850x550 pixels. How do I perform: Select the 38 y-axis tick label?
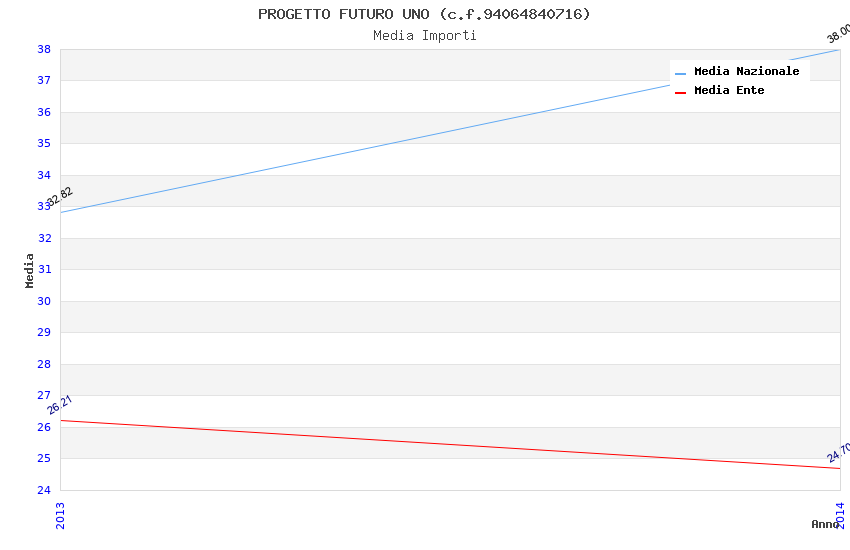(44, 49)
